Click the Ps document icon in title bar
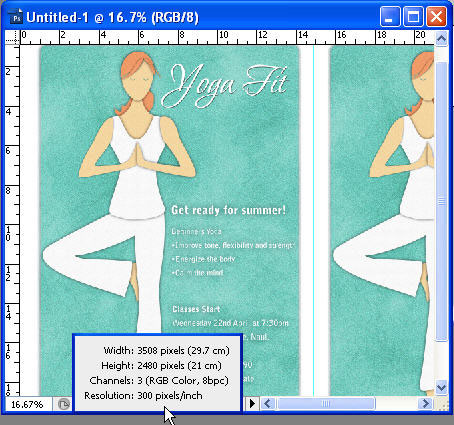This screenshot has height=425, width=454. tap(16, 17)
